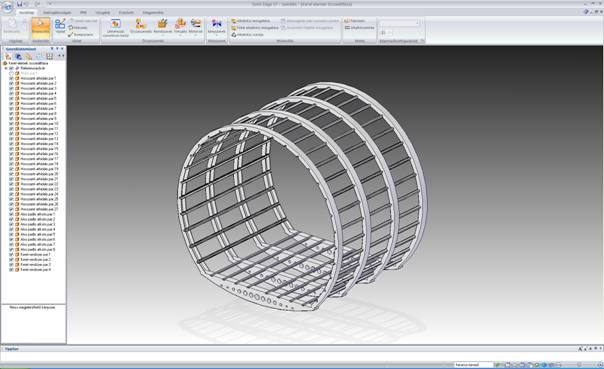
Task: Toggle checkbox of last Keret part in tree
Action: click(x=11, y=270)
